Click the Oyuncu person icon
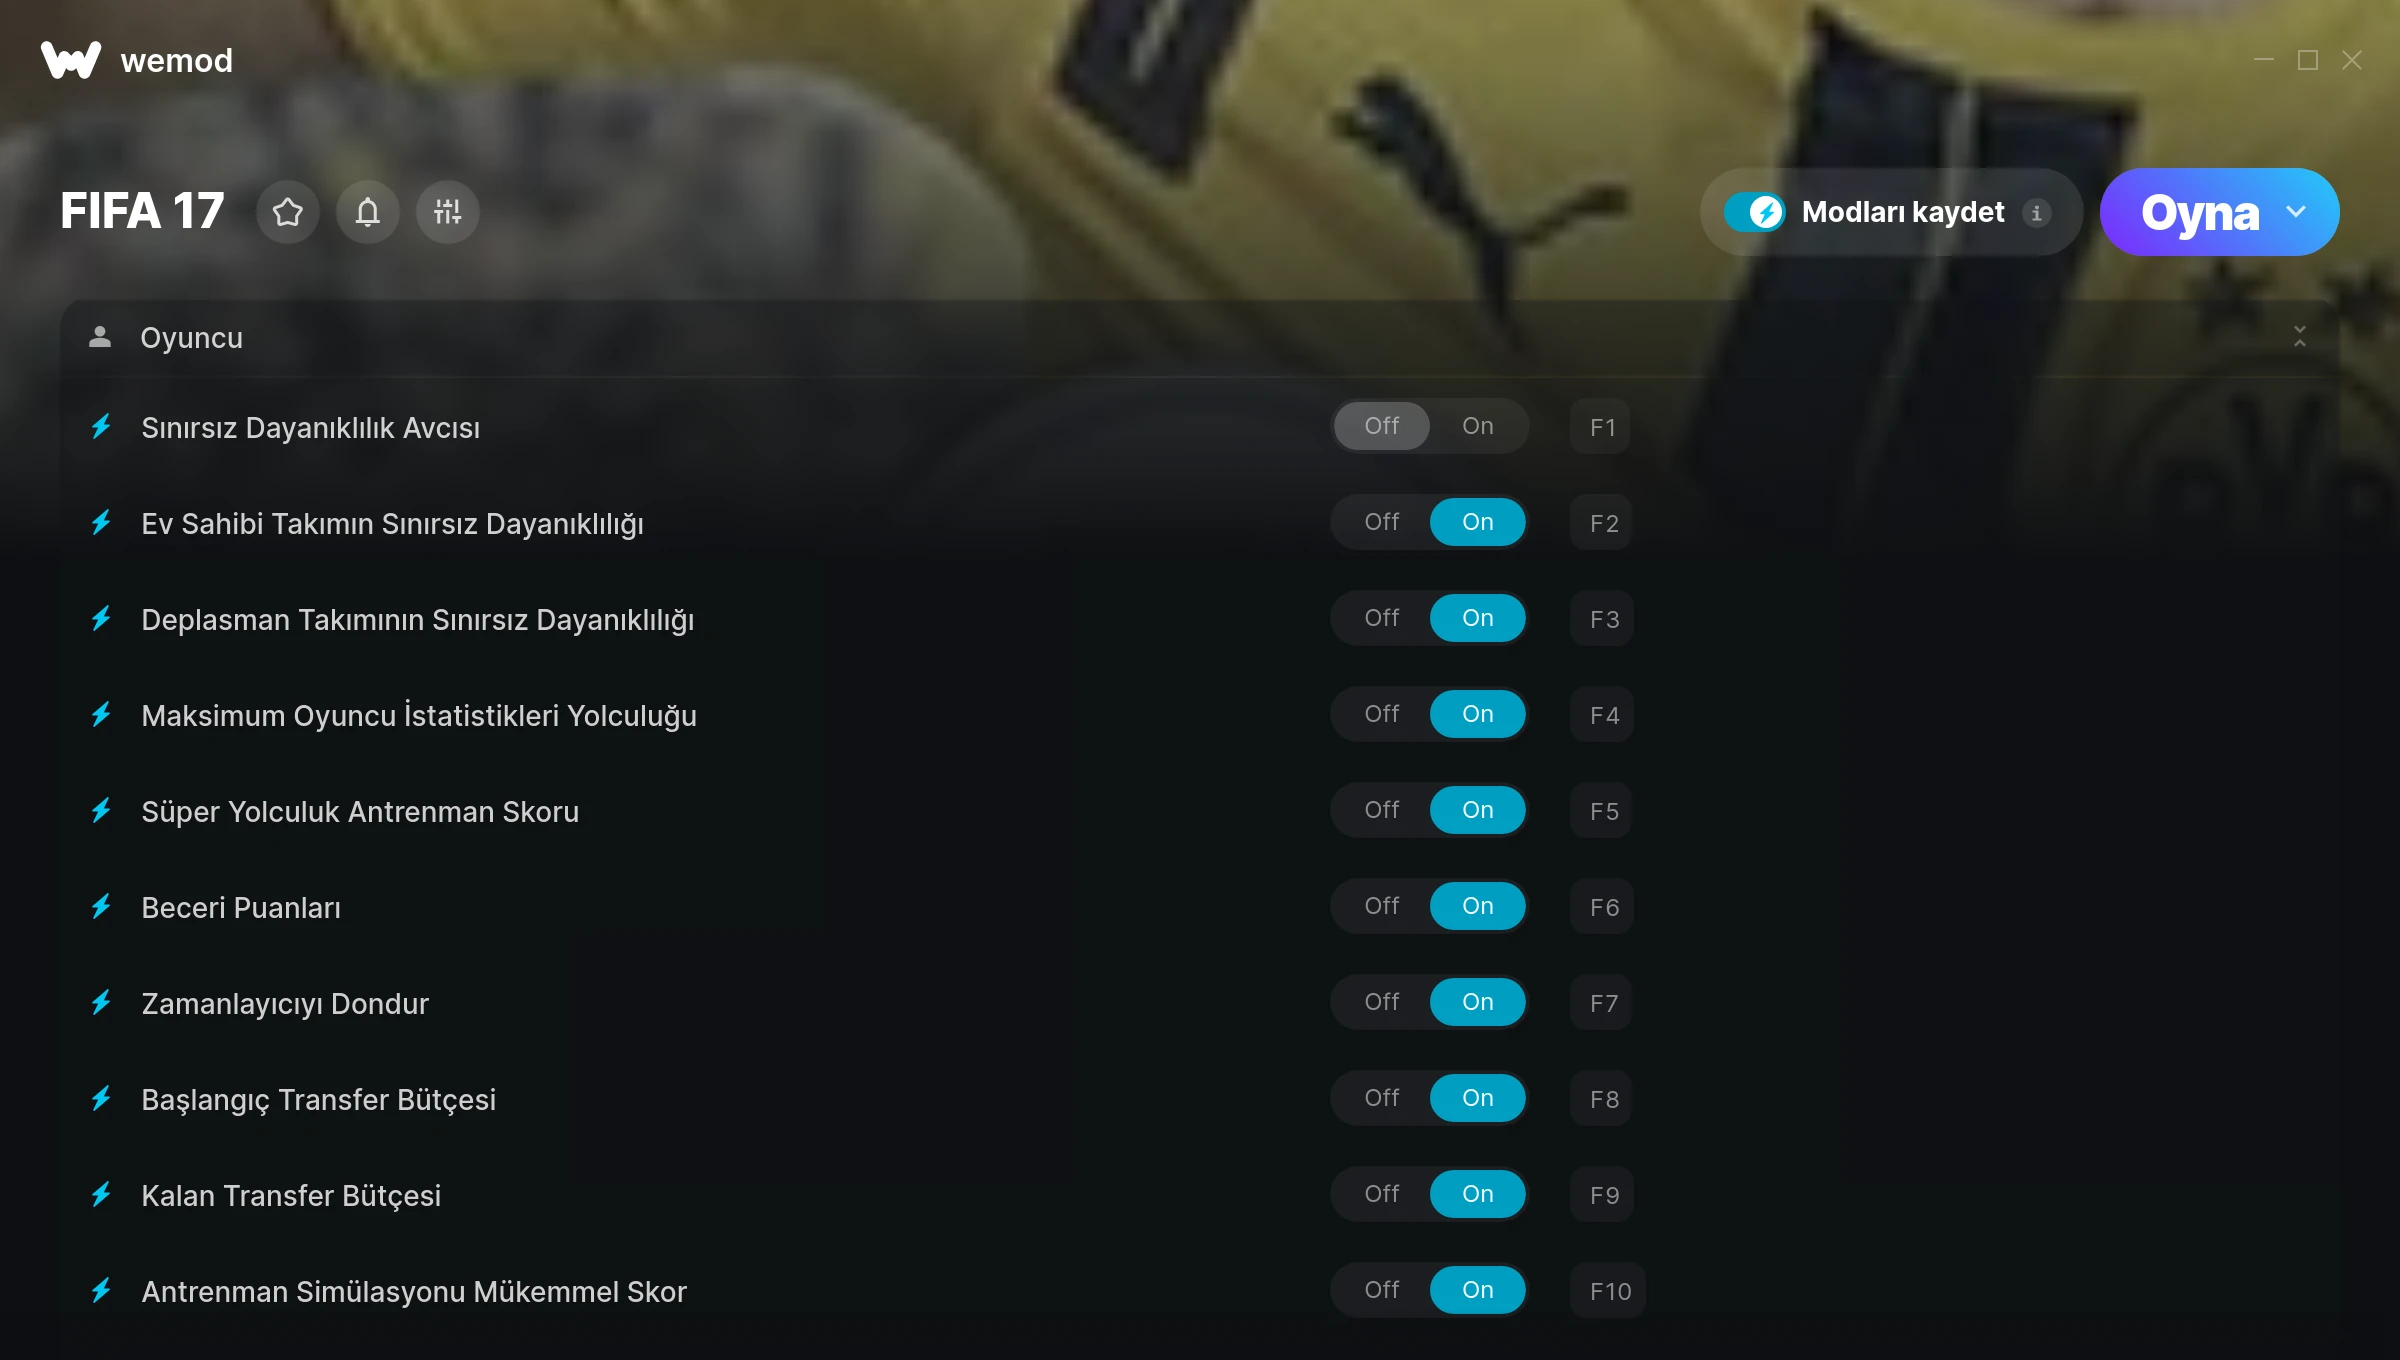The height and width of the screenshot is (1360, 2400). 100,337
